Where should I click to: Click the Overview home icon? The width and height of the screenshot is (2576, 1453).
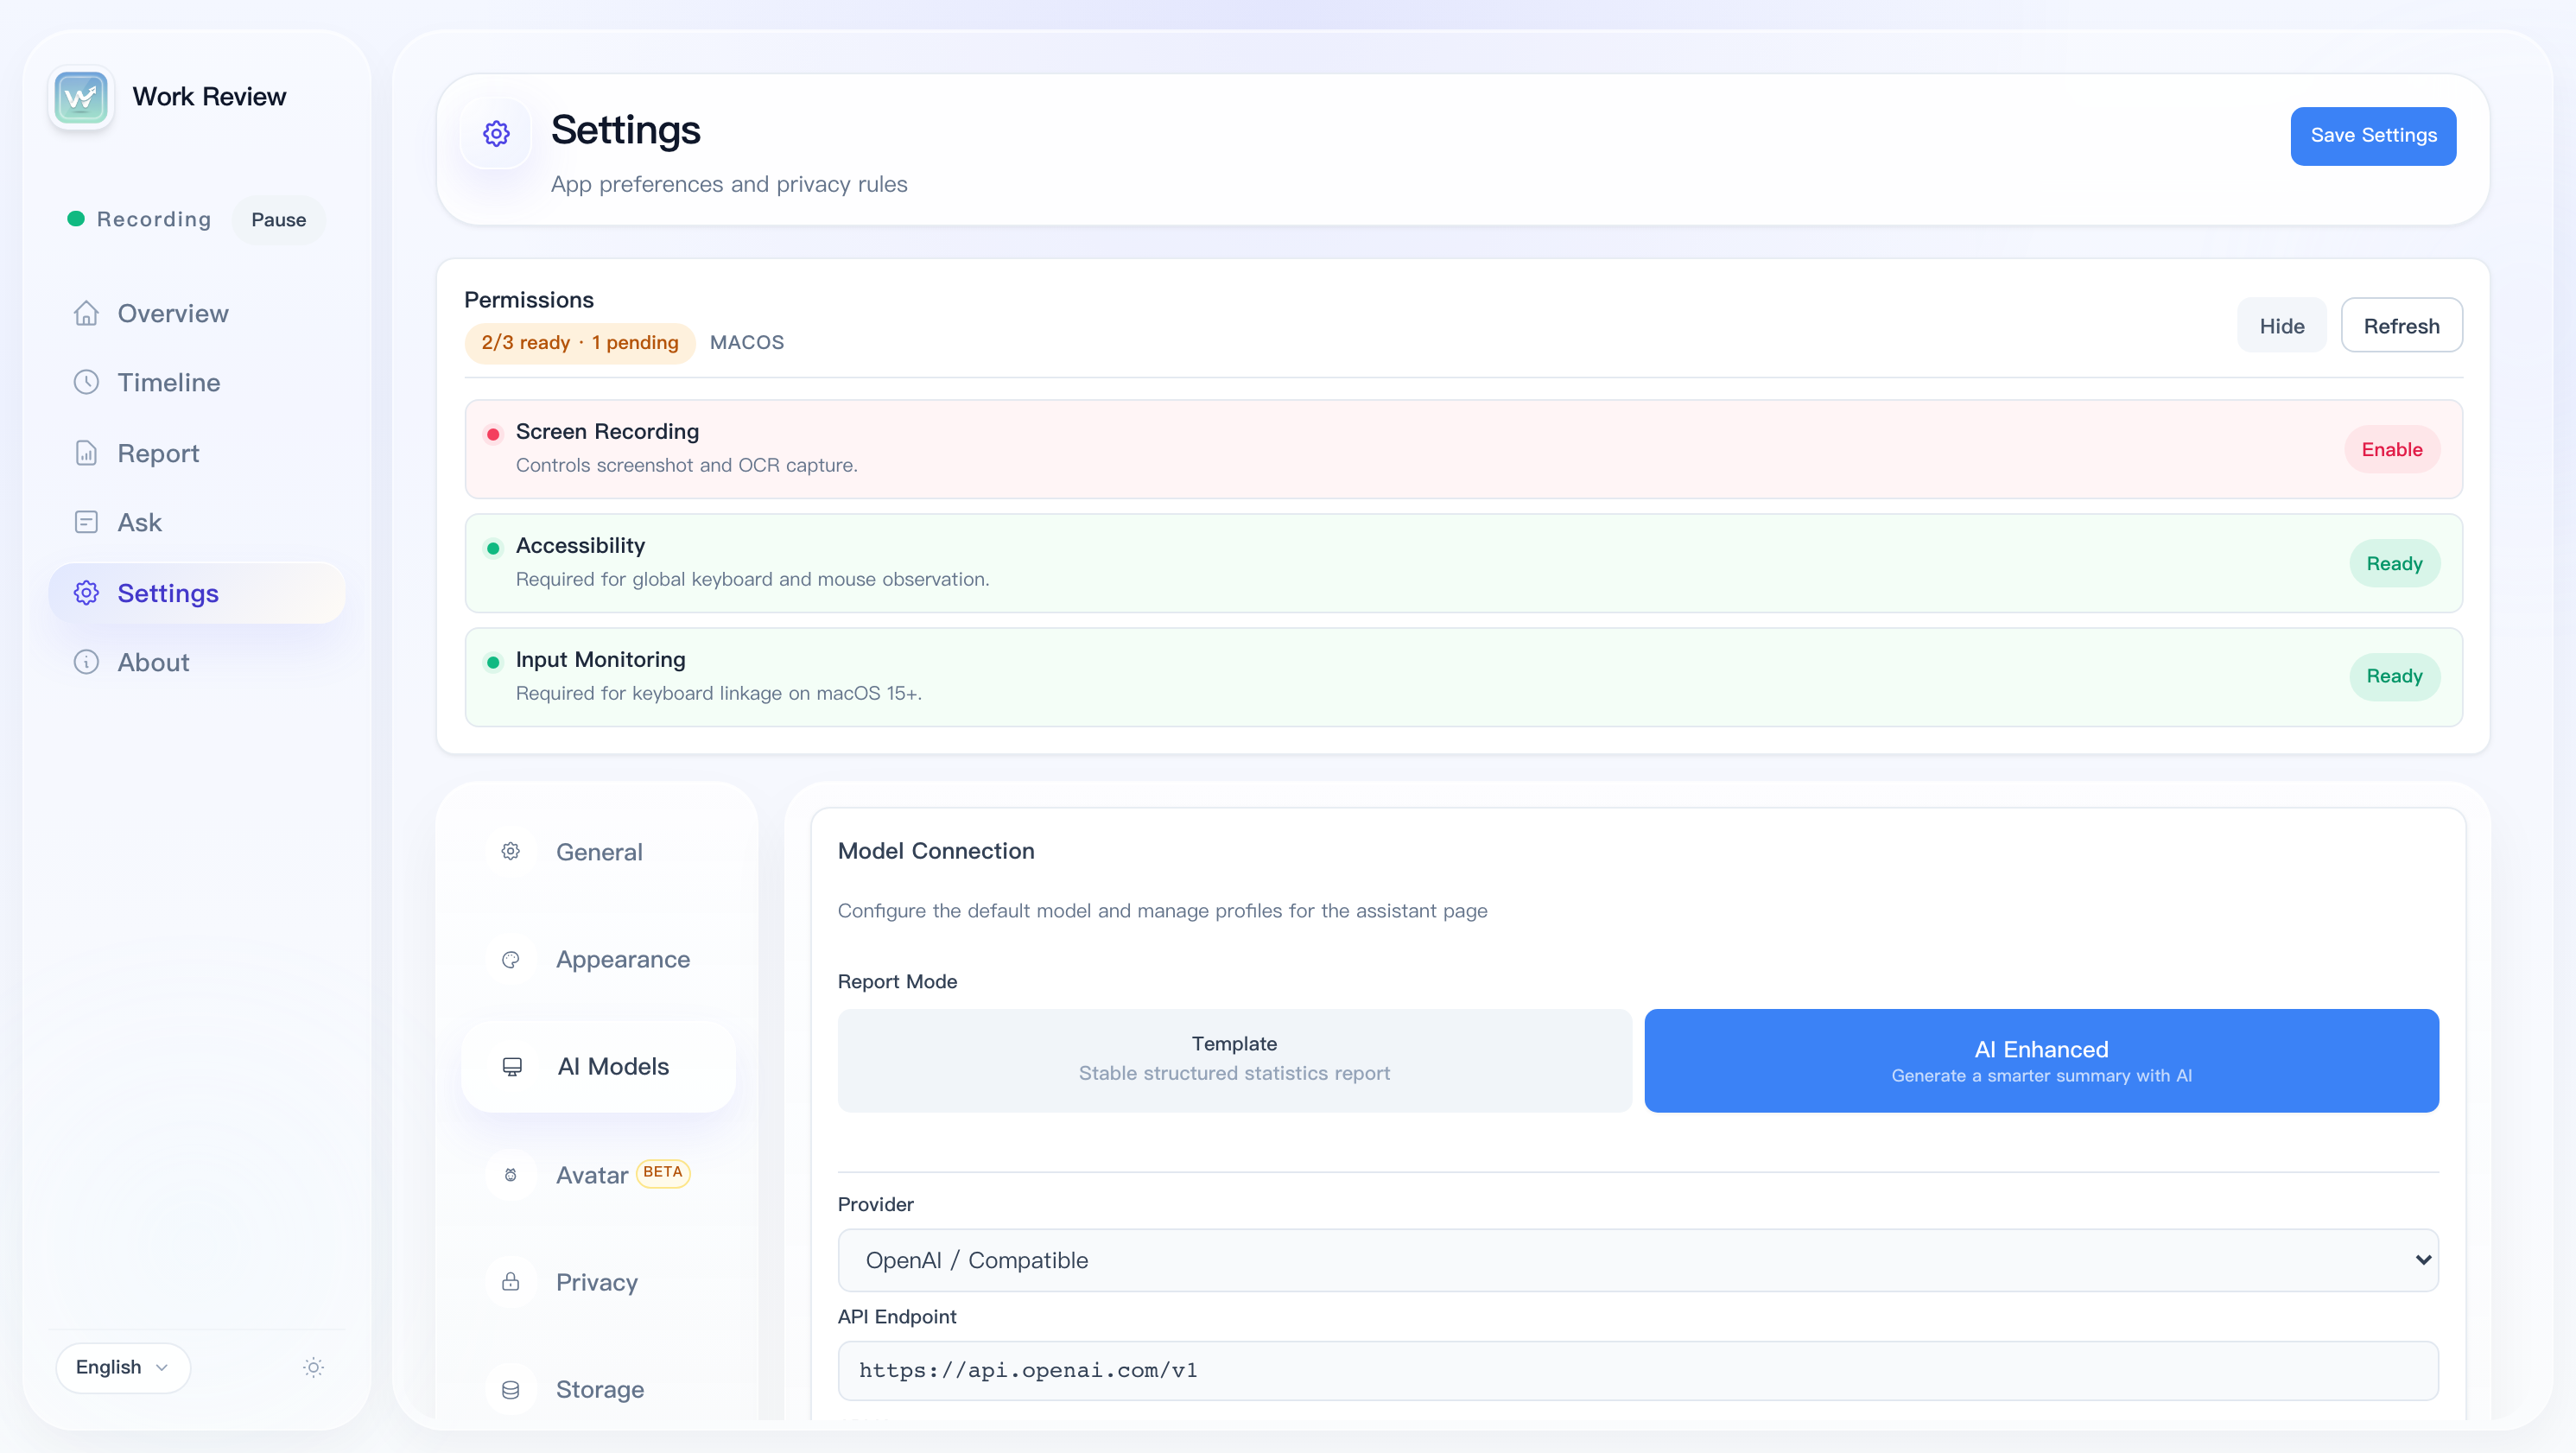click(x=86, y=314)
